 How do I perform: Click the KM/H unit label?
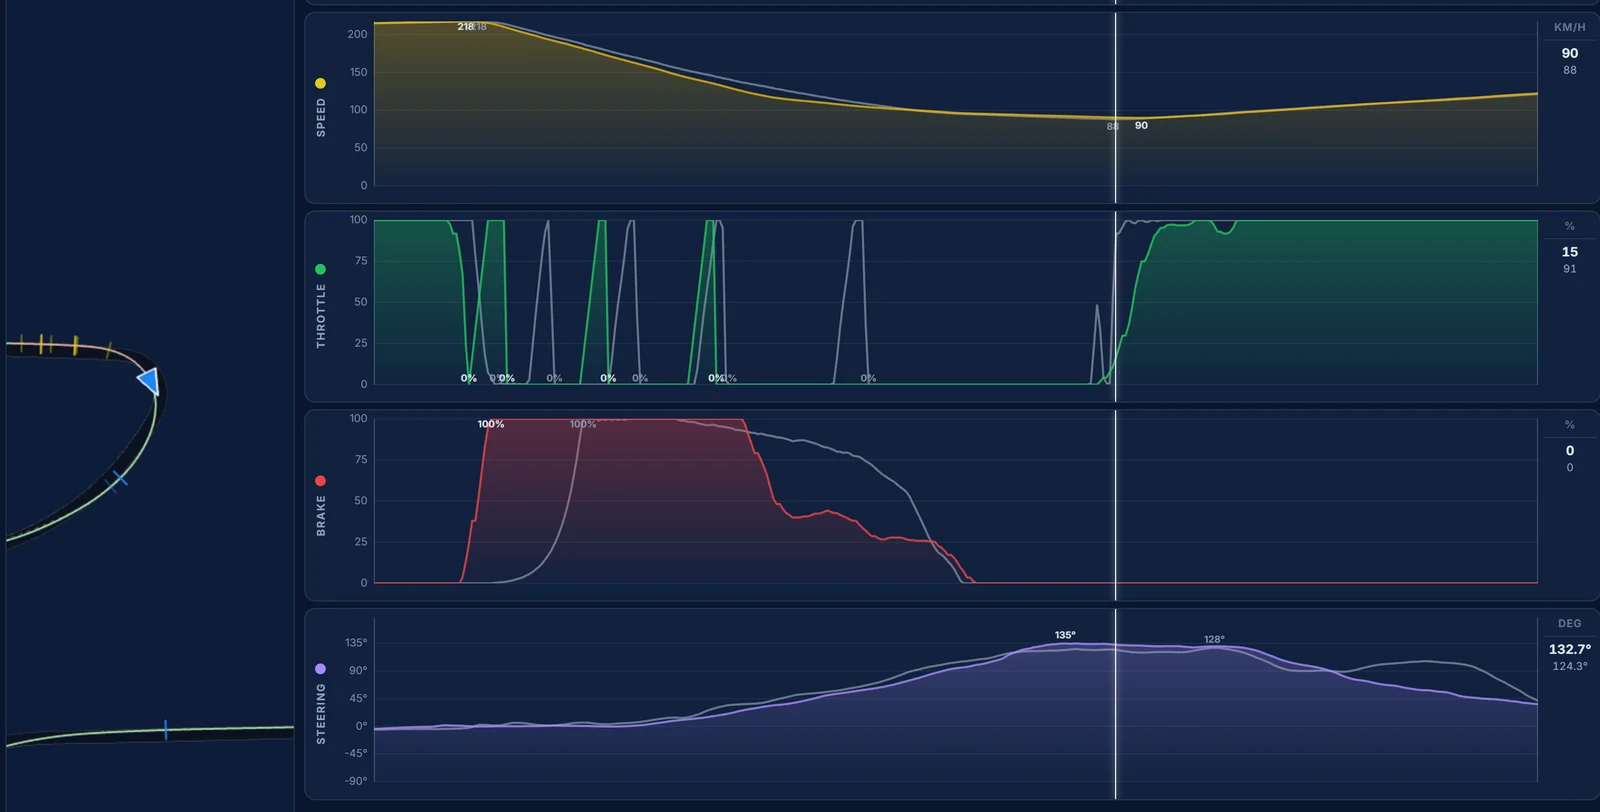coord(1570,27)
